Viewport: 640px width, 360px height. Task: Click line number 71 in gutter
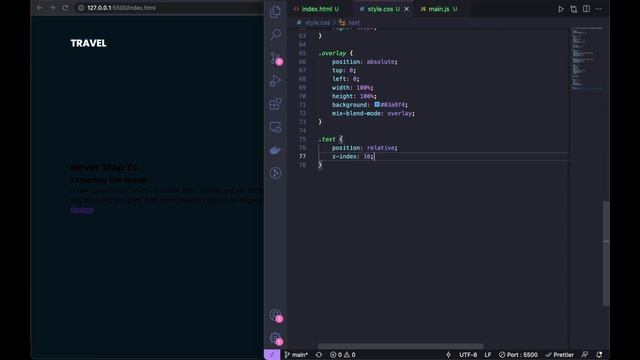tap(302, 105)
